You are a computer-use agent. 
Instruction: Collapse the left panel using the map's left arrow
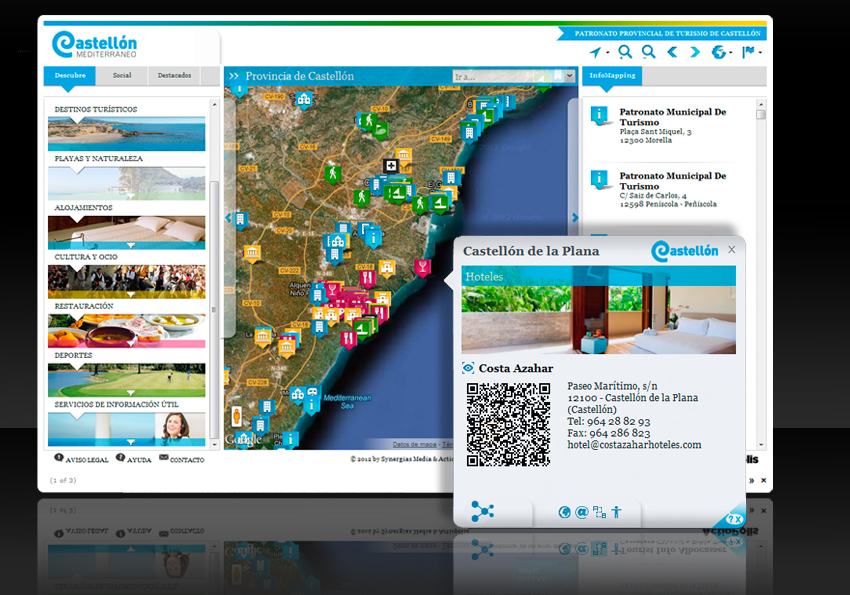228,218
